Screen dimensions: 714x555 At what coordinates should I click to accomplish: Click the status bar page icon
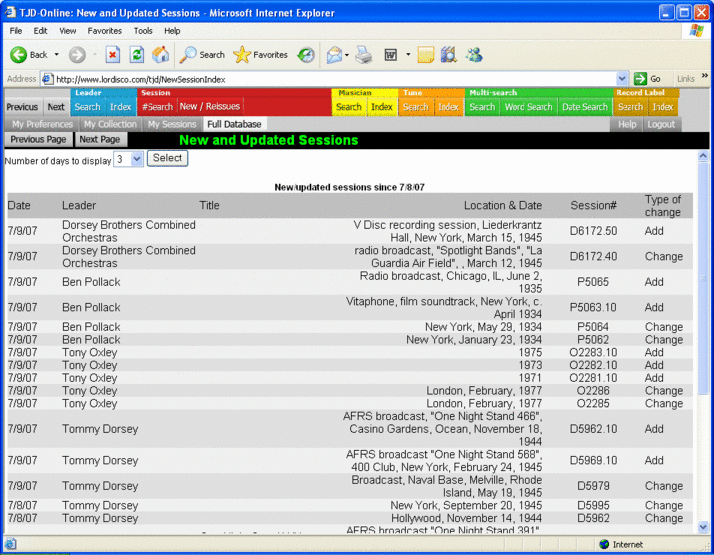pos(11,544)
